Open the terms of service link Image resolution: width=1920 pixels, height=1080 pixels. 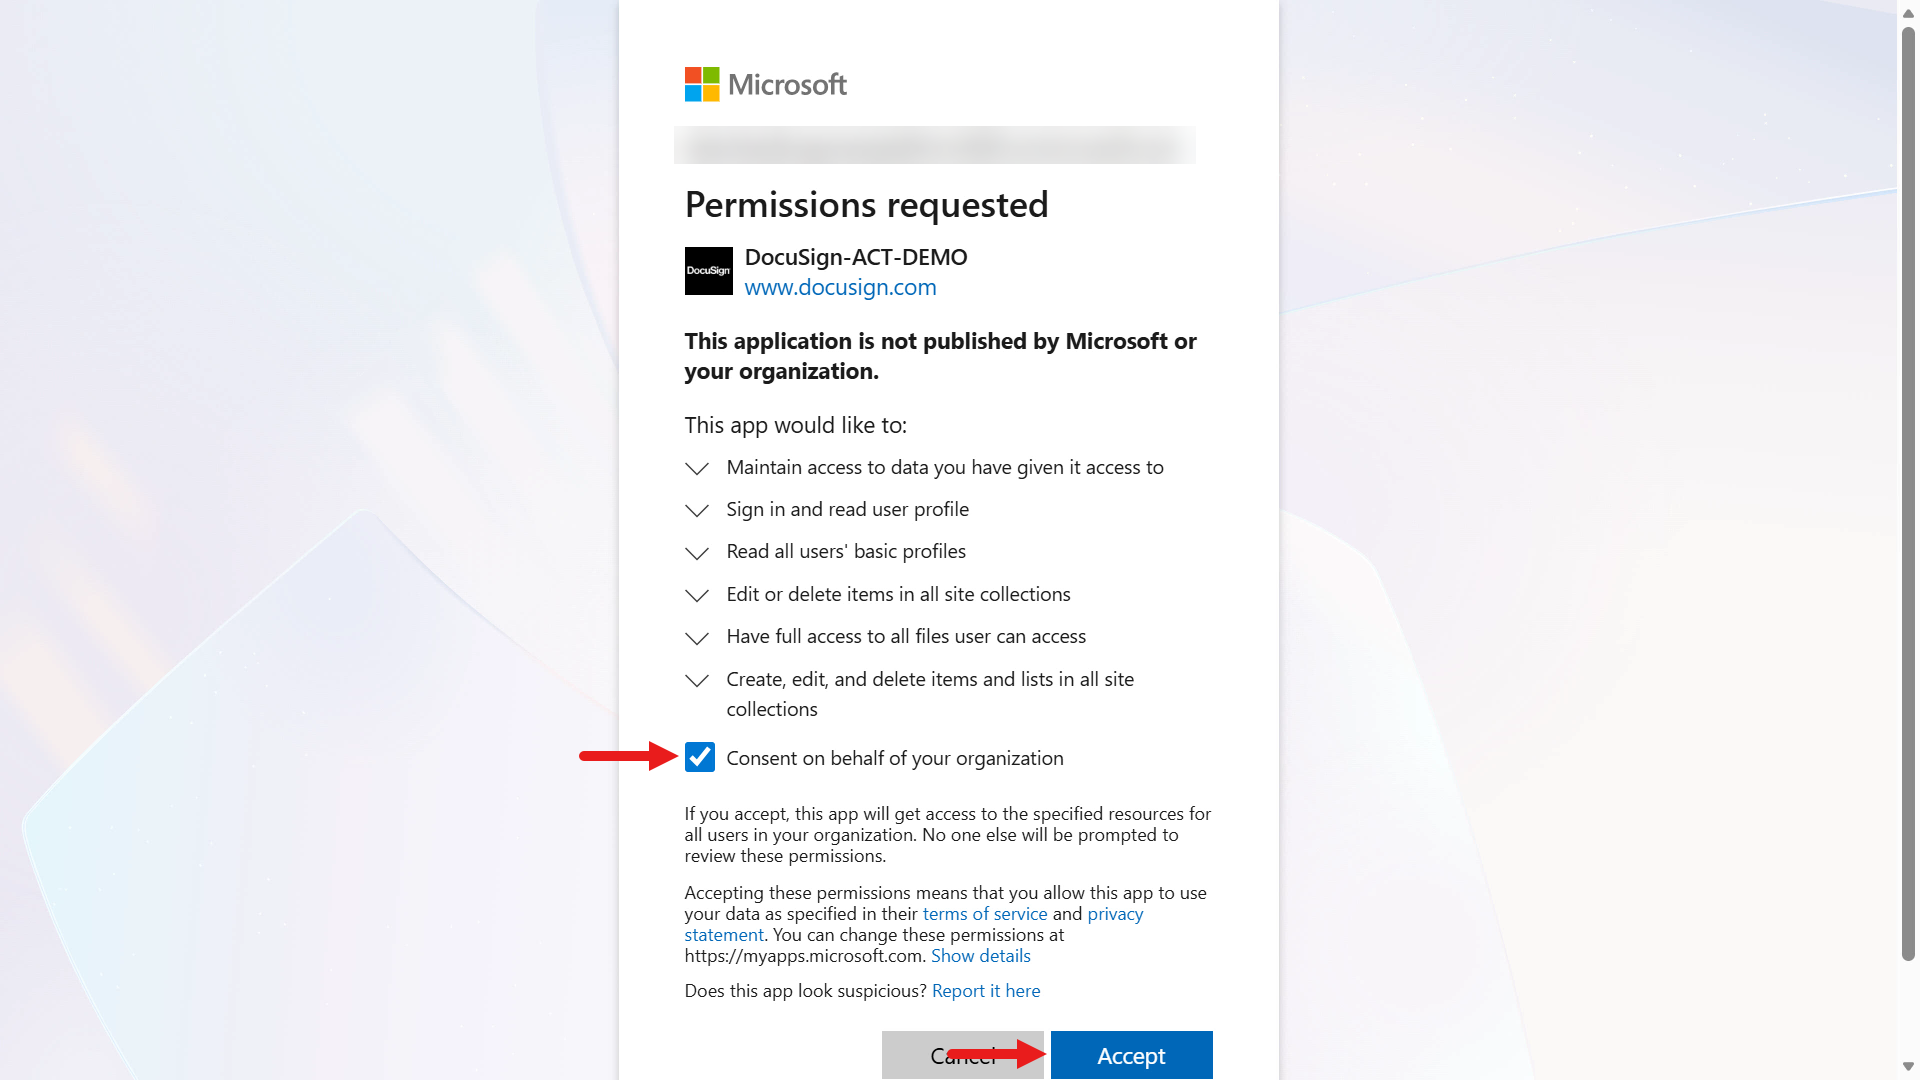point(985,913)
